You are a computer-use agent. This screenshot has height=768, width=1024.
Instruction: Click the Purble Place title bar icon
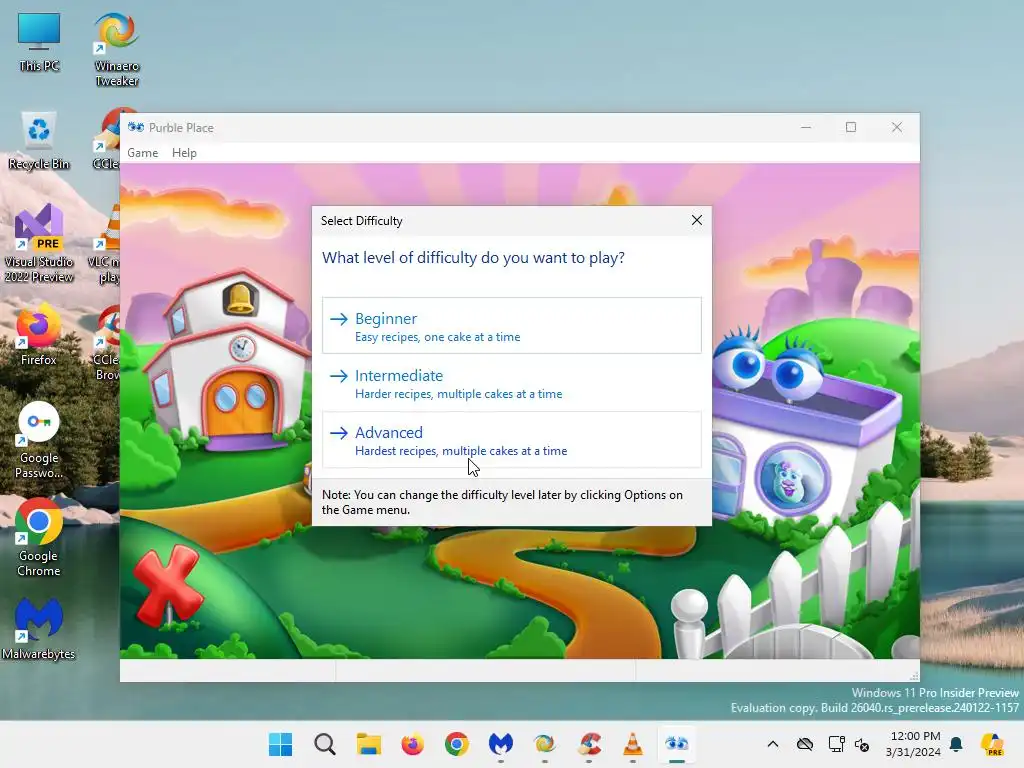click(x=136, y=127)
